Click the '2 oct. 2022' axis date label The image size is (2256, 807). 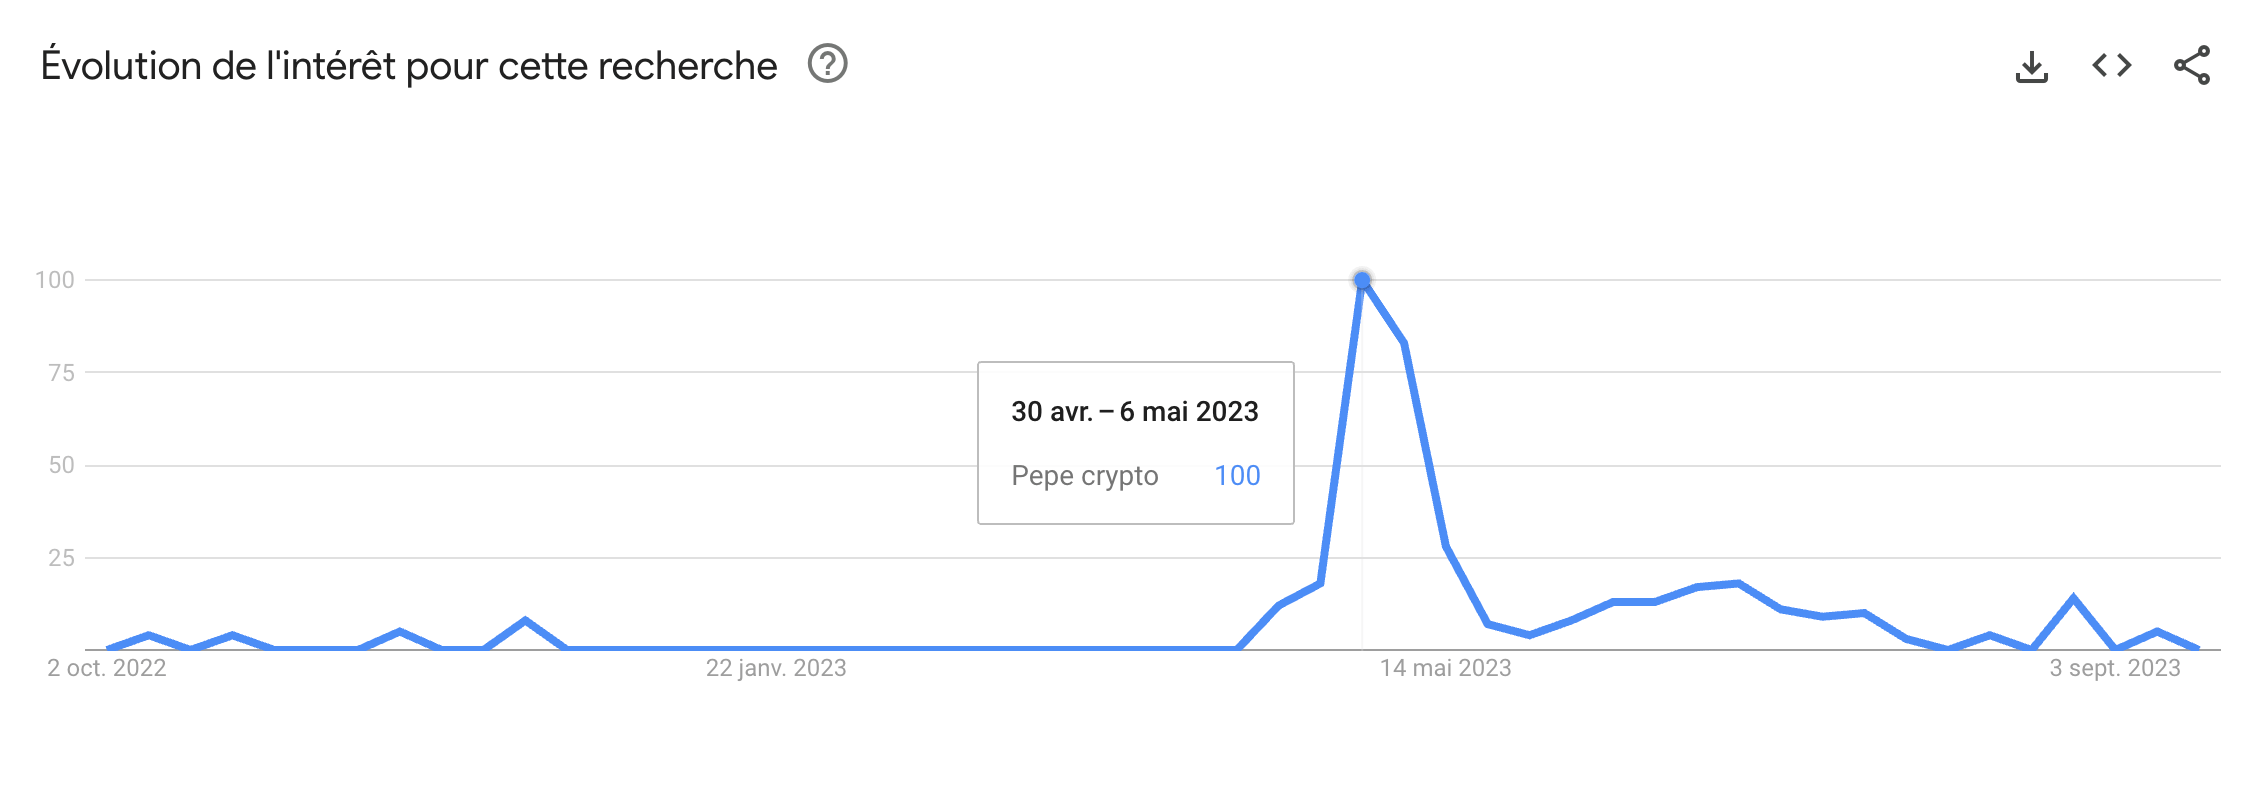tap(107, 668)
